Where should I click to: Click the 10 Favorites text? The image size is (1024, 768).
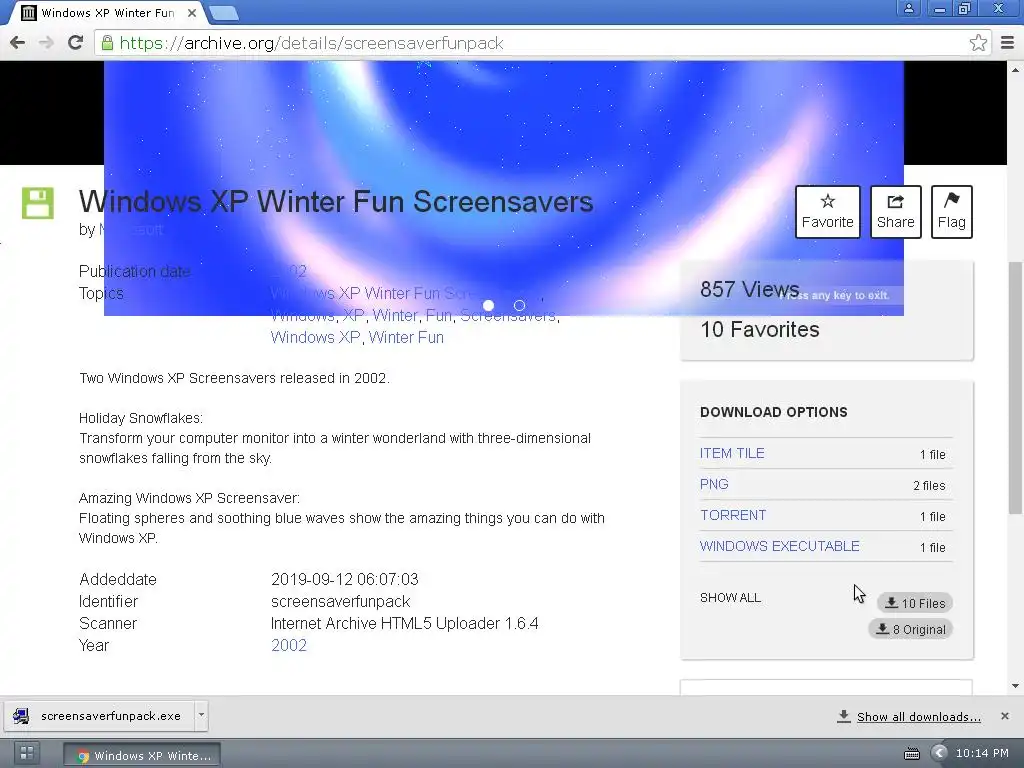click(x=760, y=329)
